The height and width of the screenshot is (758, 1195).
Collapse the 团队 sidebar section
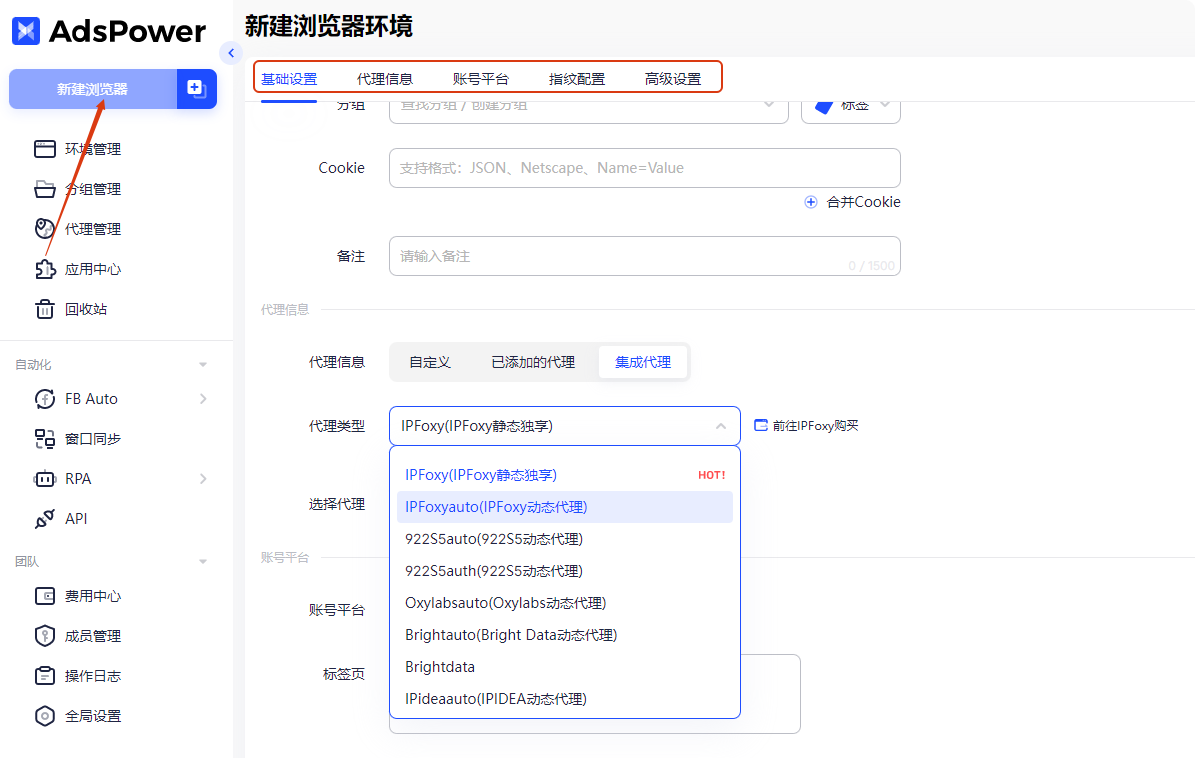(203, 561)
